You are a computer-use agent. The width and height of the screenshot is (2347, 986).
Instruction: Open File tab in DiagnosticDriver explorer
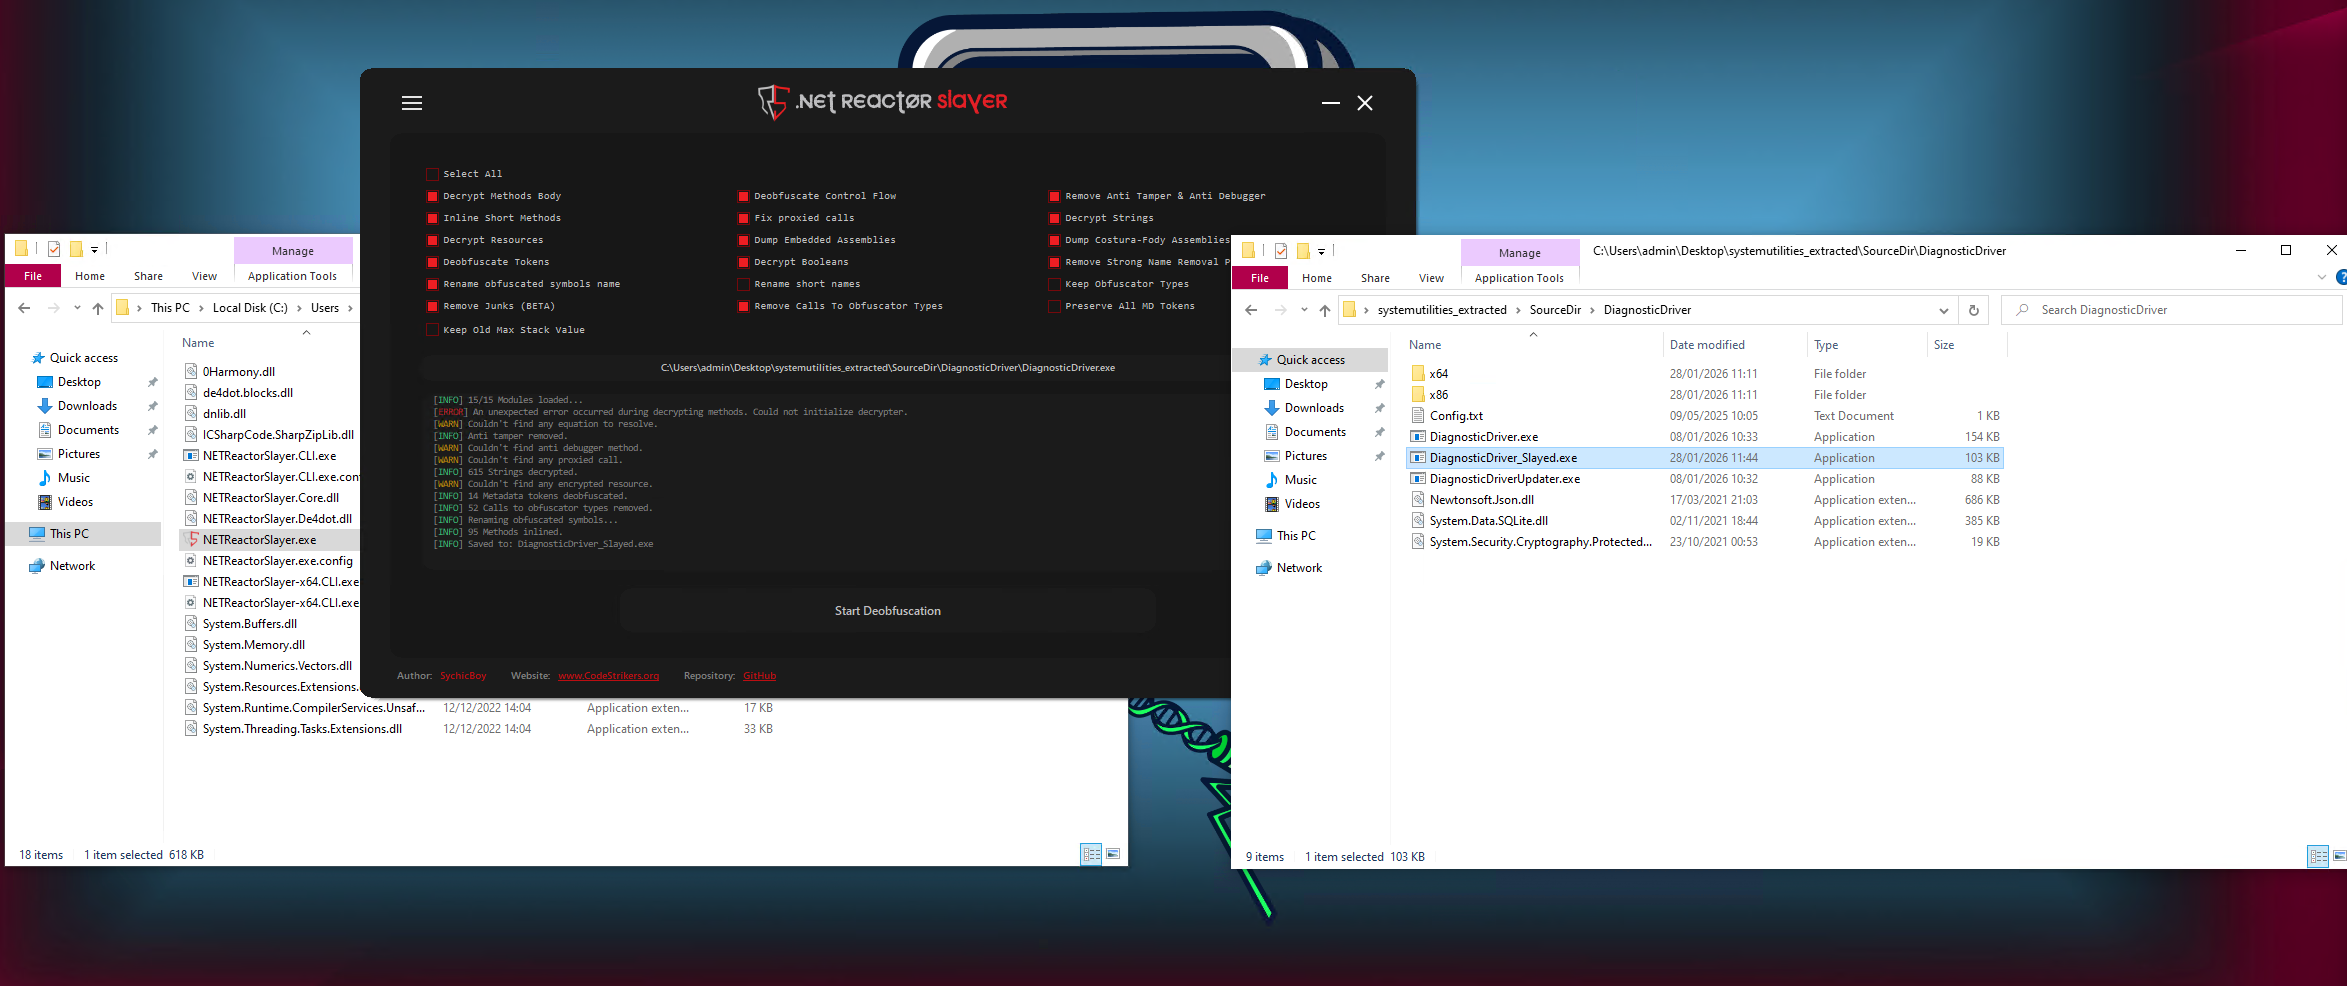(x=1260, y=278)
